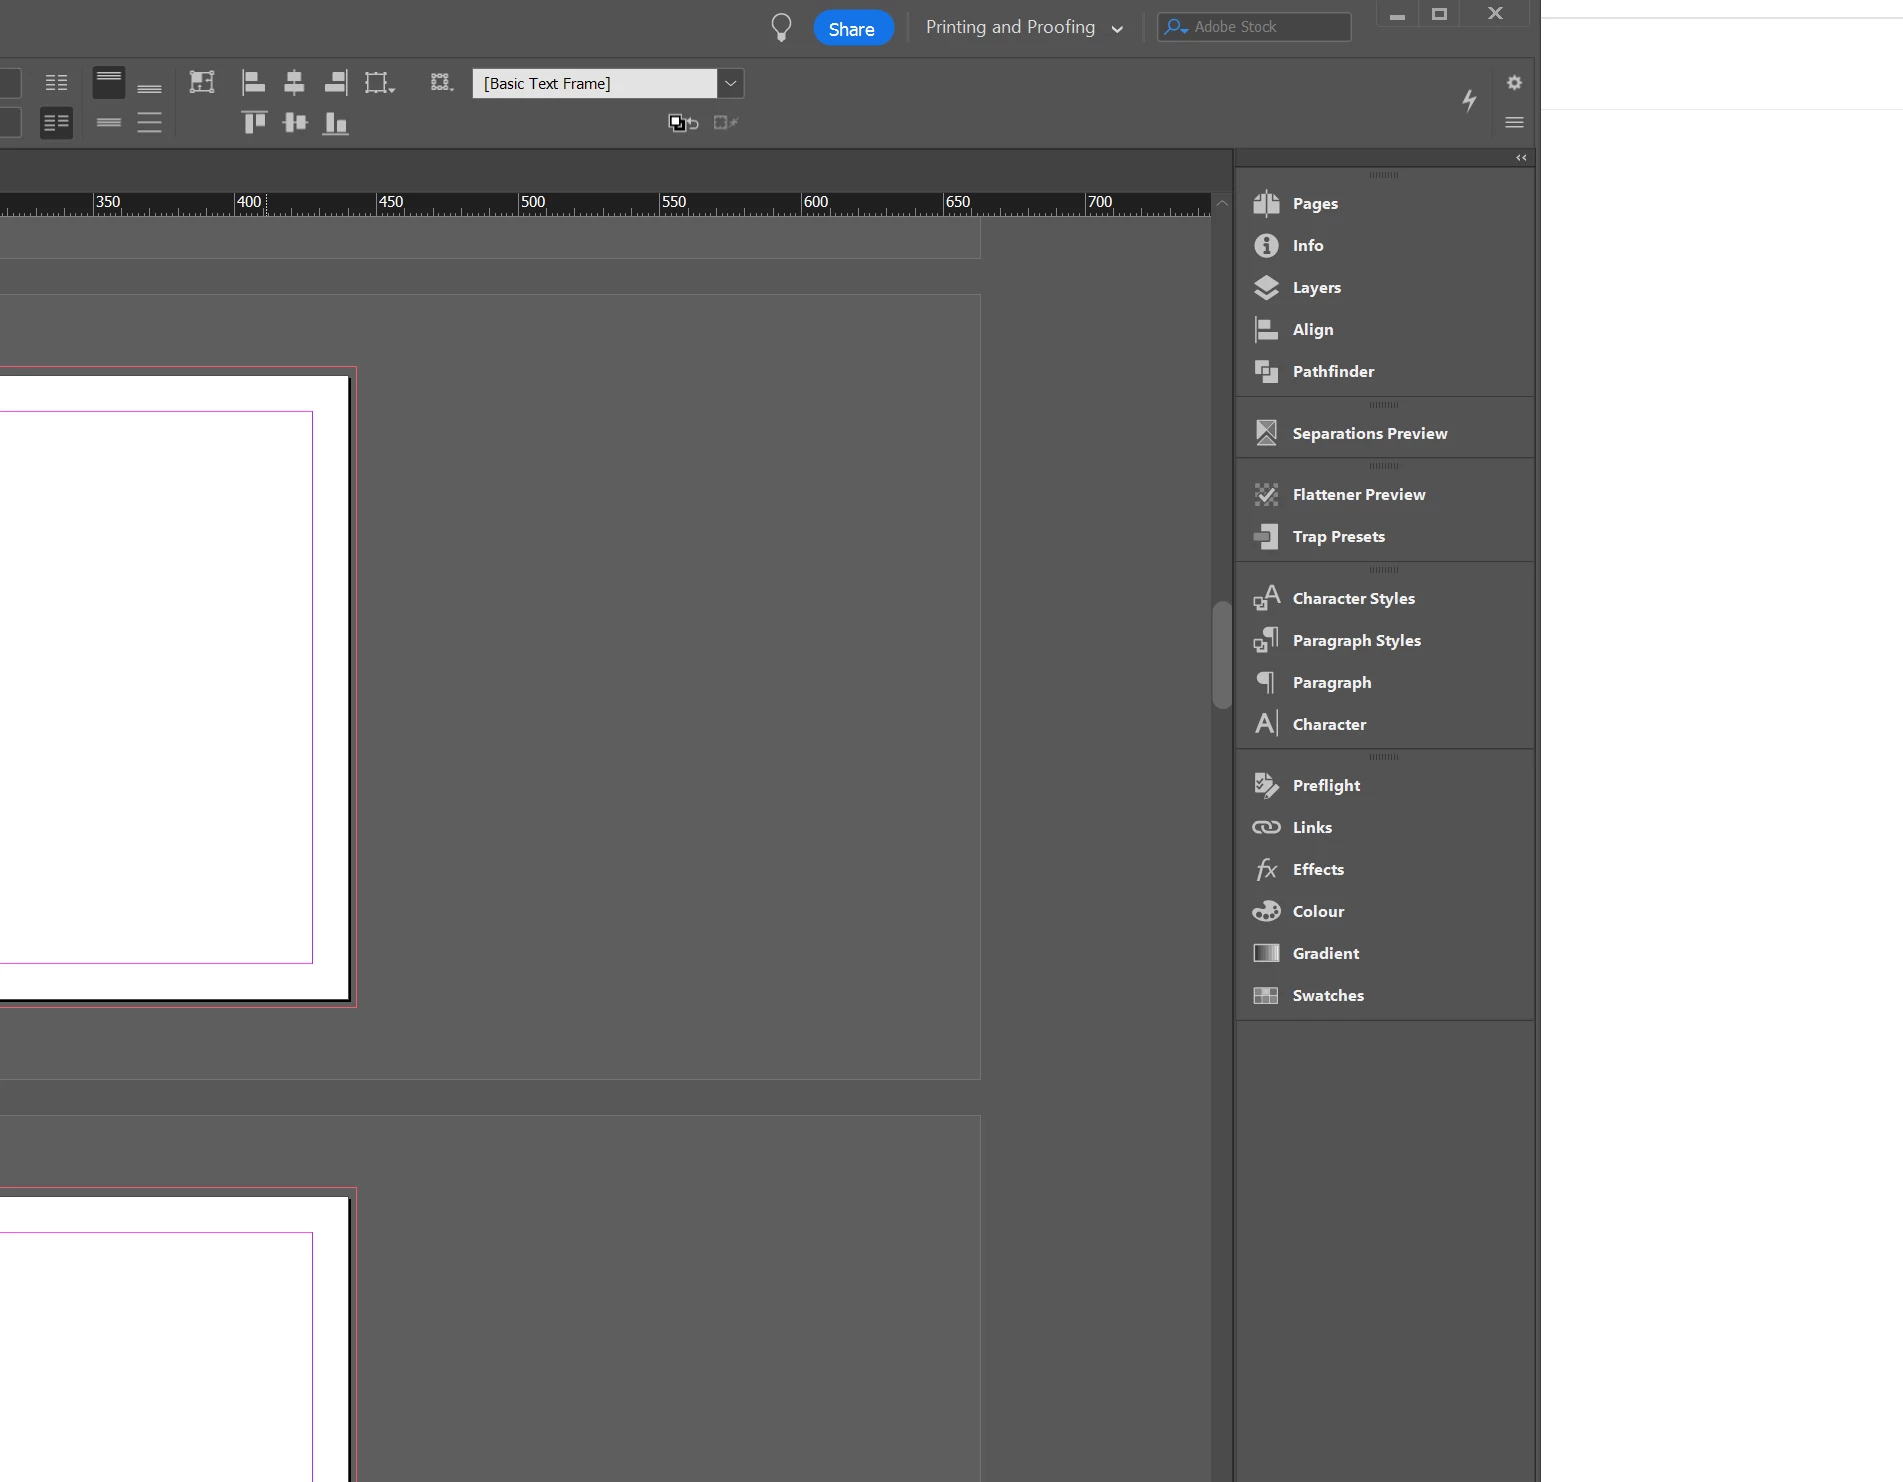Collapse the panel dock double-arrow
1903x1482 pixels.
1521,158
